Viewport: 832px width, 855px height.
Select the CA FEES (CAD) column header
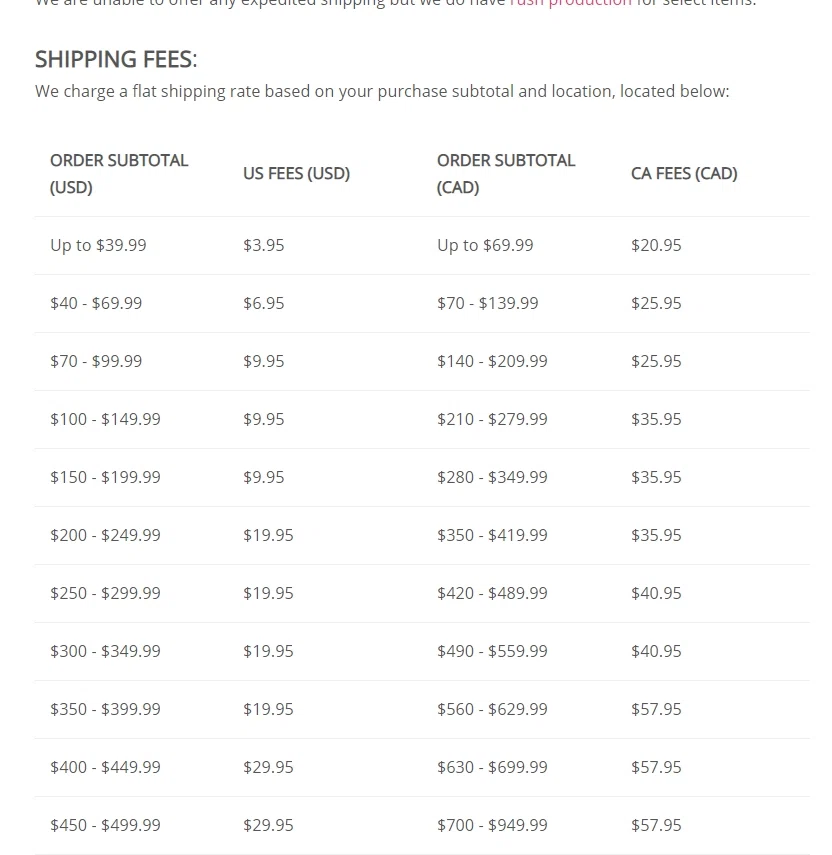pos(684,173)
